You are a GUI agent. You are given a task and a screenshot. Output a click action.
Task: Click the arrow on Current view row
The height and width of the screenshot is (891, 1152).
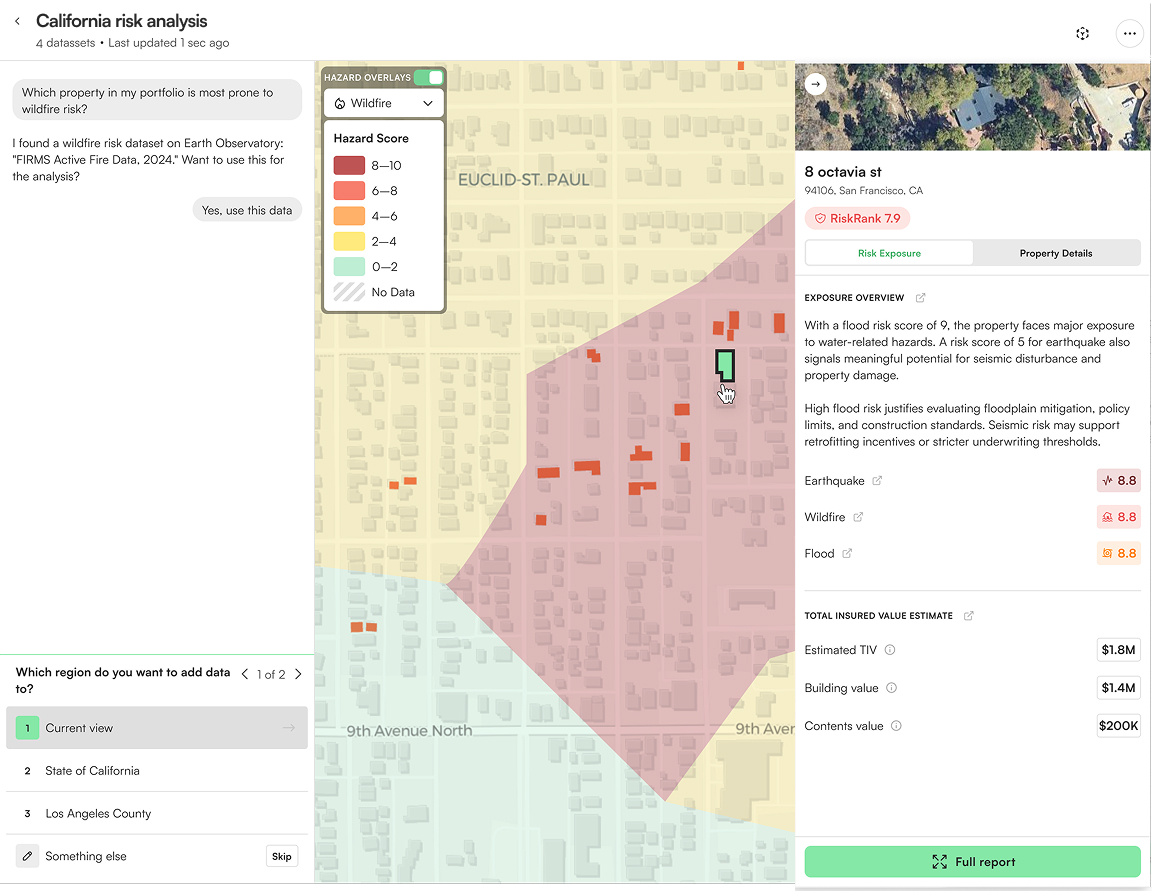(x=289, y=728)
